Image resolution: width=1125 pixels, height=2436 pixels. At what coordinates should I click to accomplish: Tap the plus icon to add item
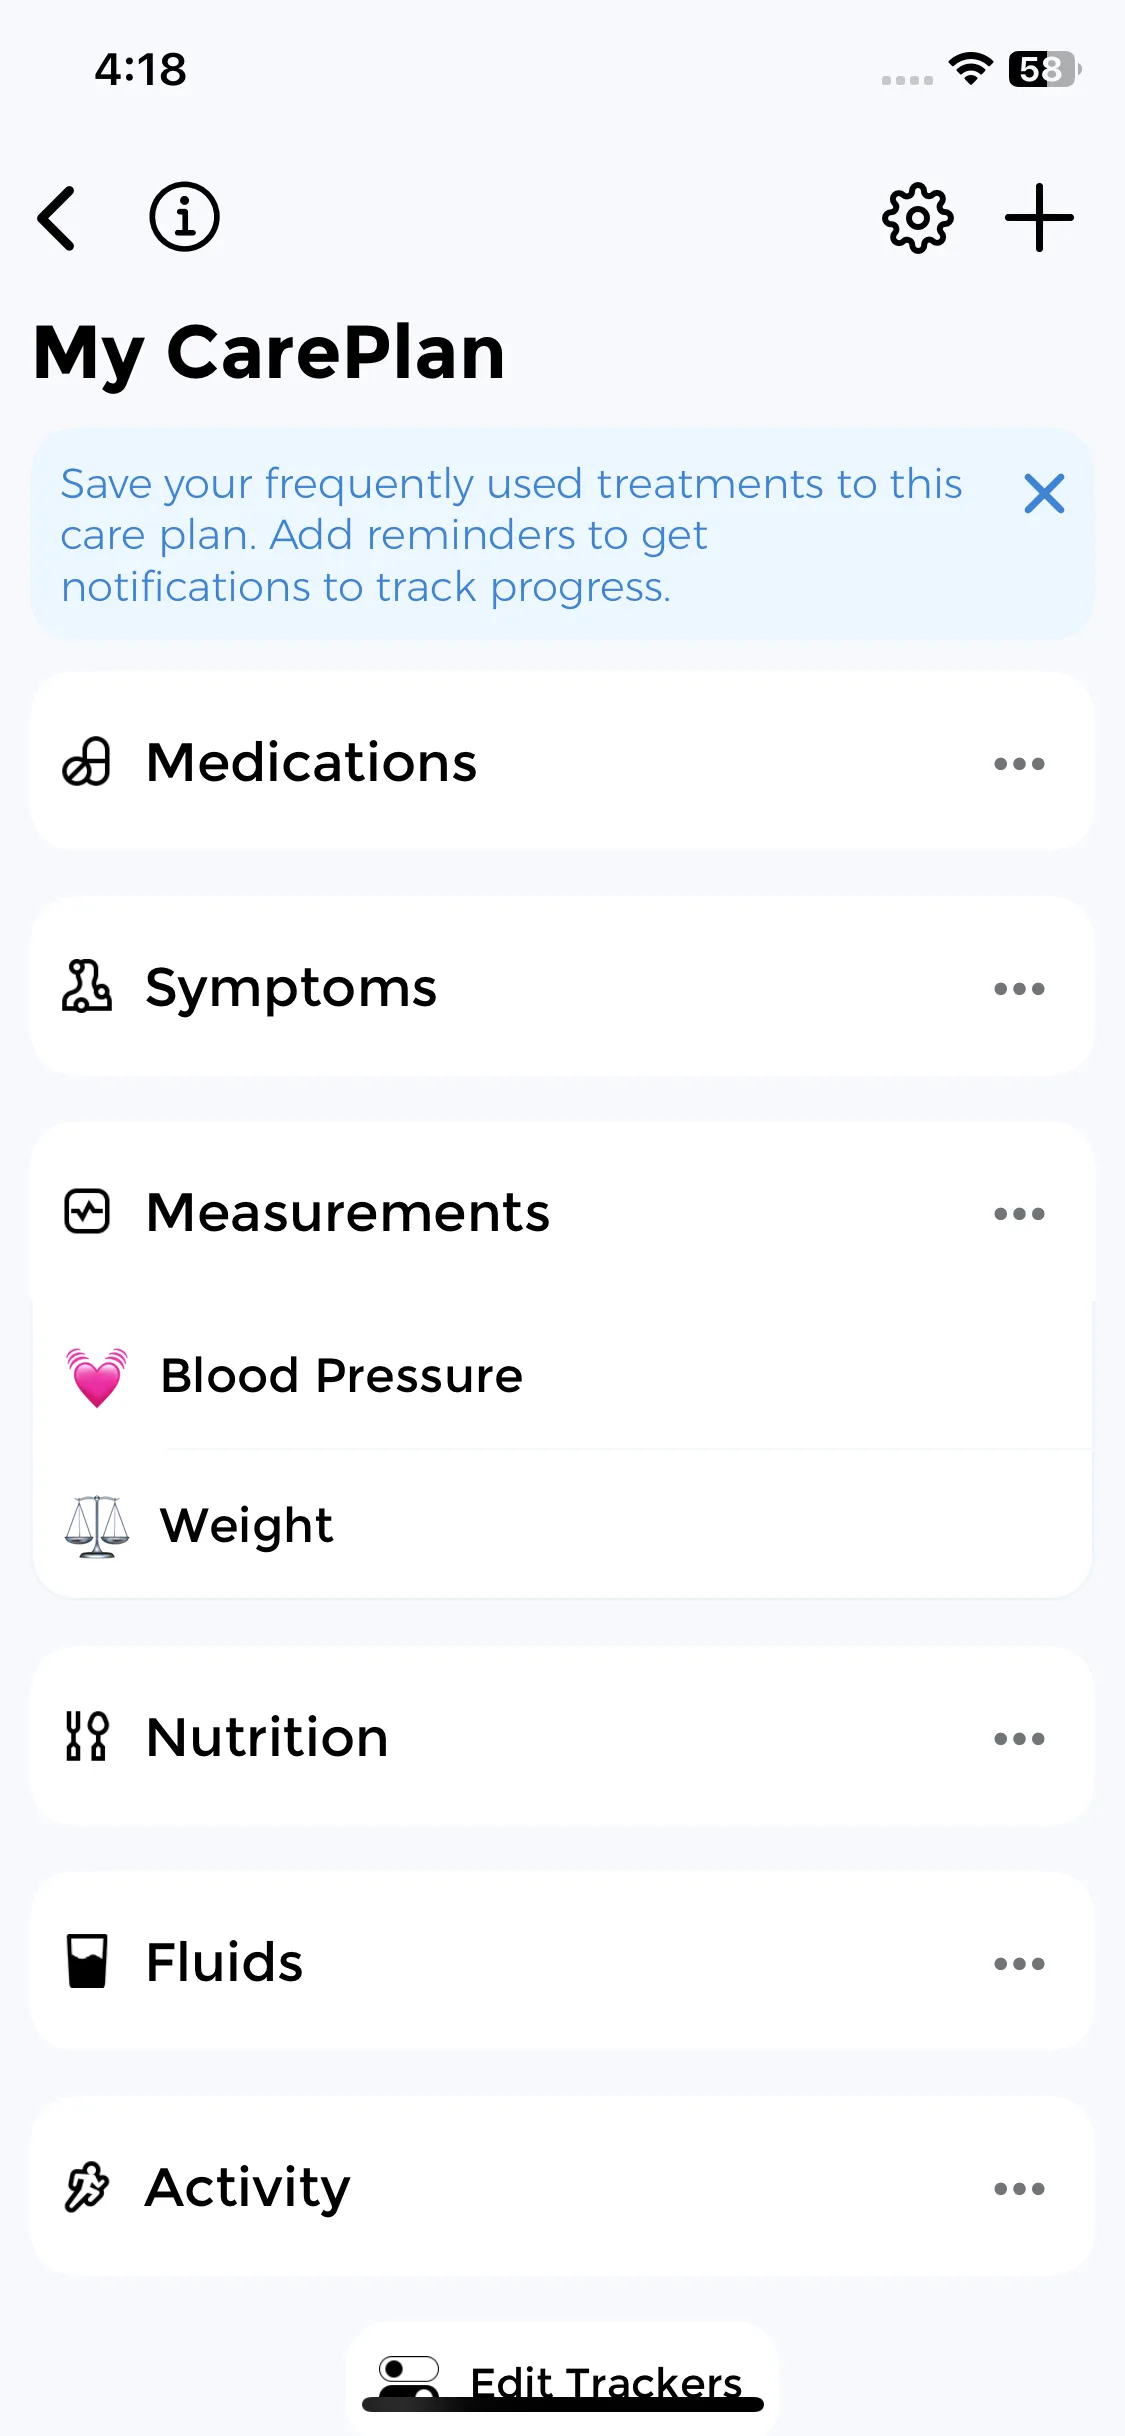point(1039,218)
